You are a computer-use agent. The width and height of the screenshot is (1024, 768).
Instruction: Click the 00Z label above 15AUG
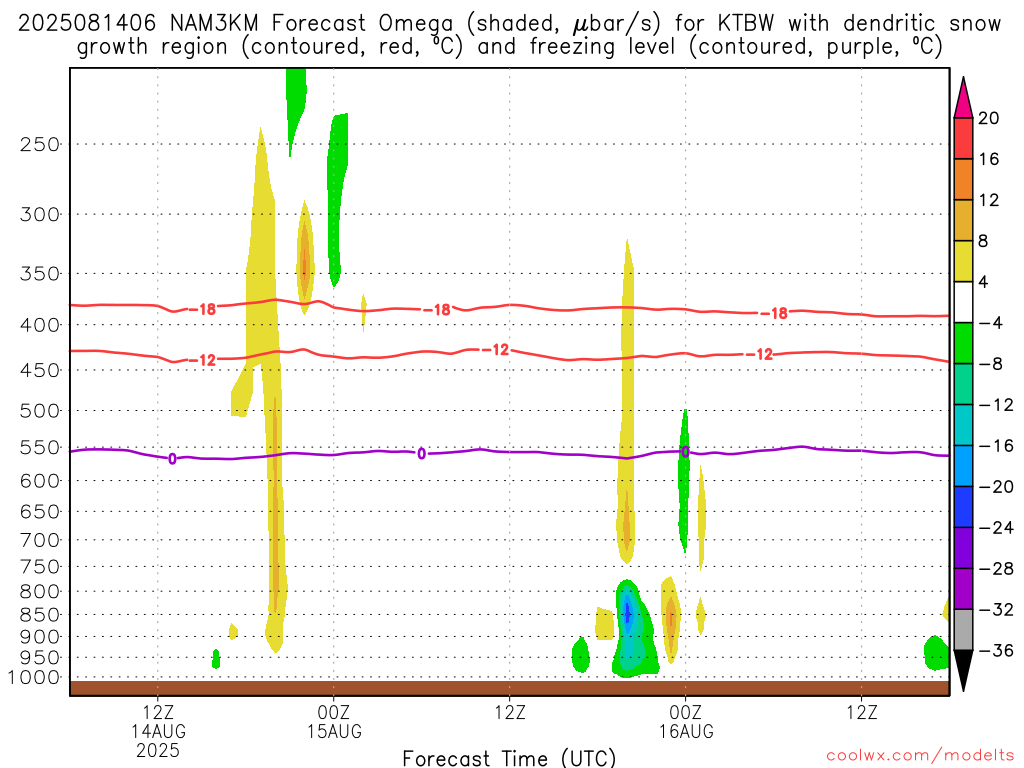click(334, 712)
